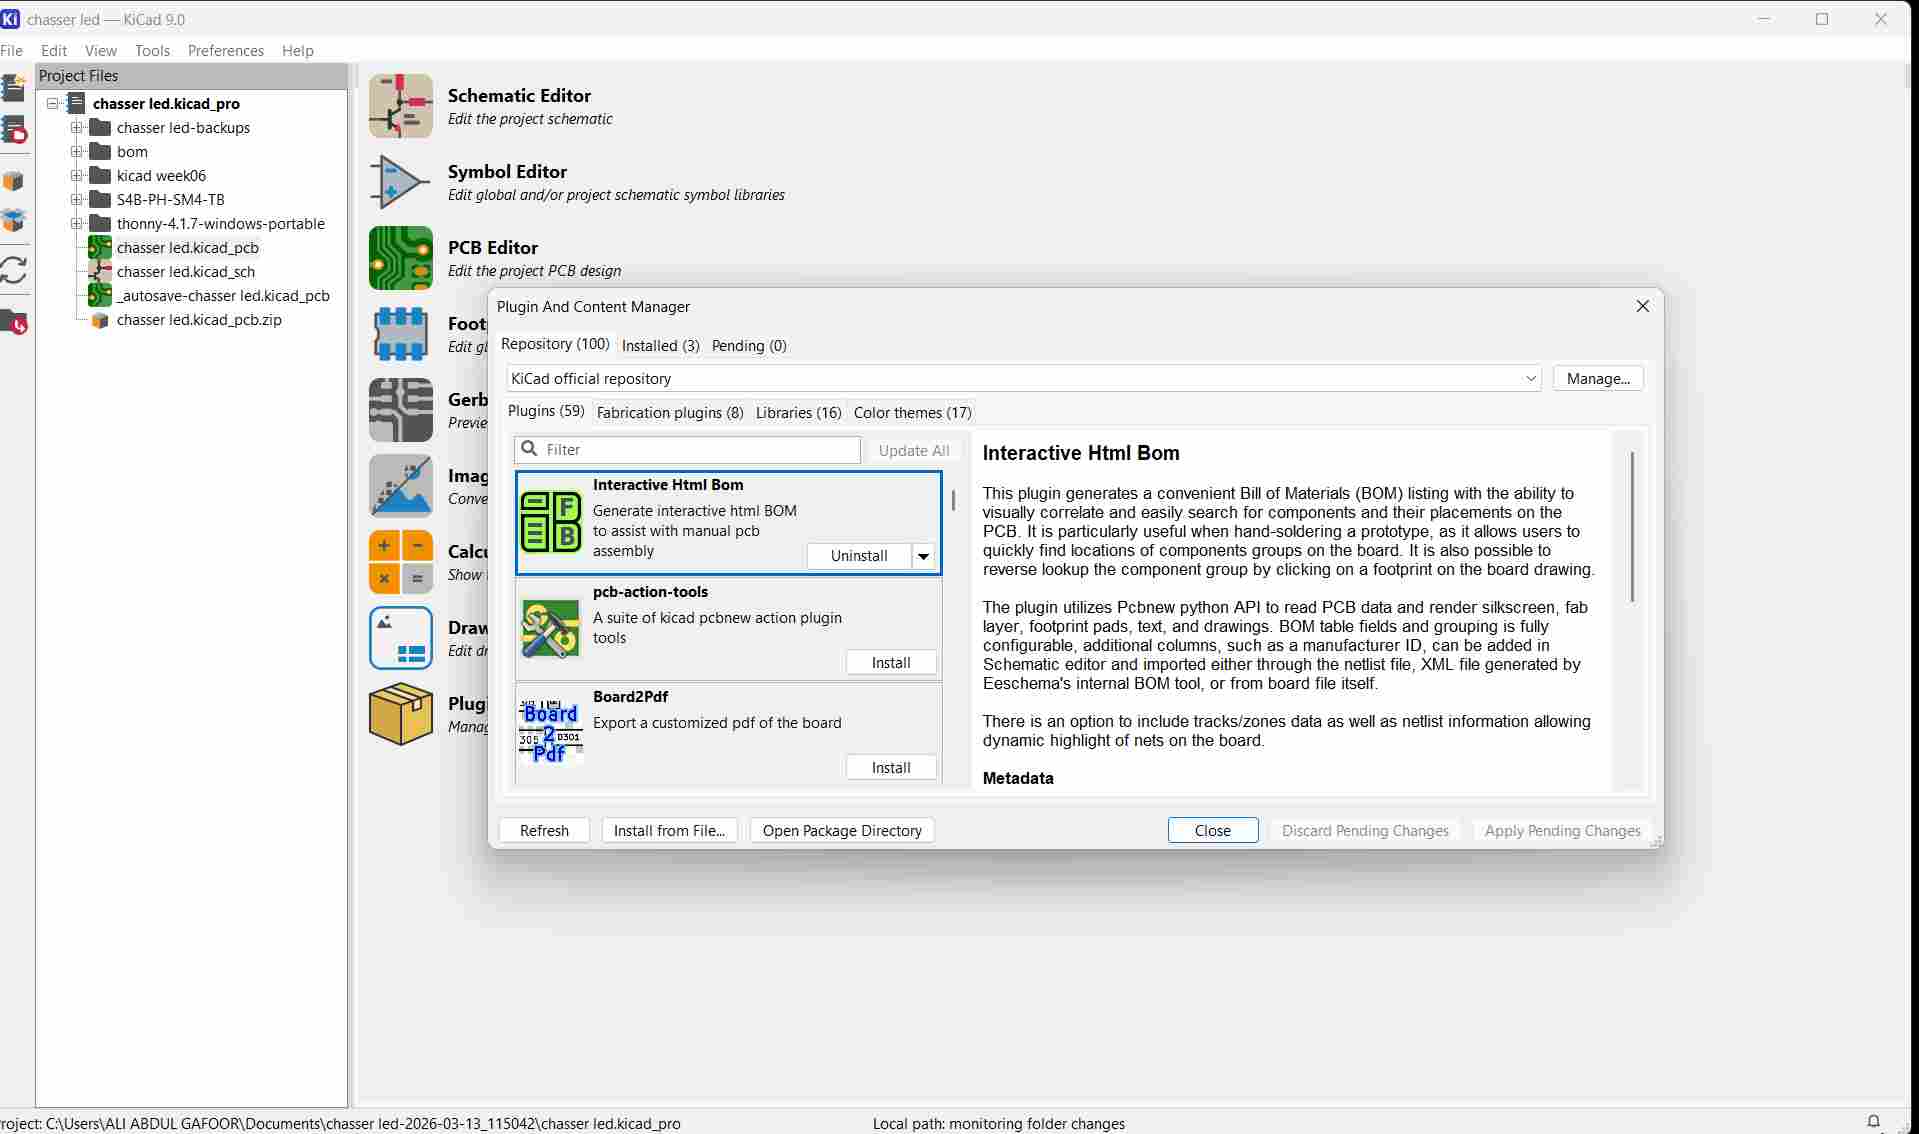Switch to the Pending (0) tab

click(749, 346)
